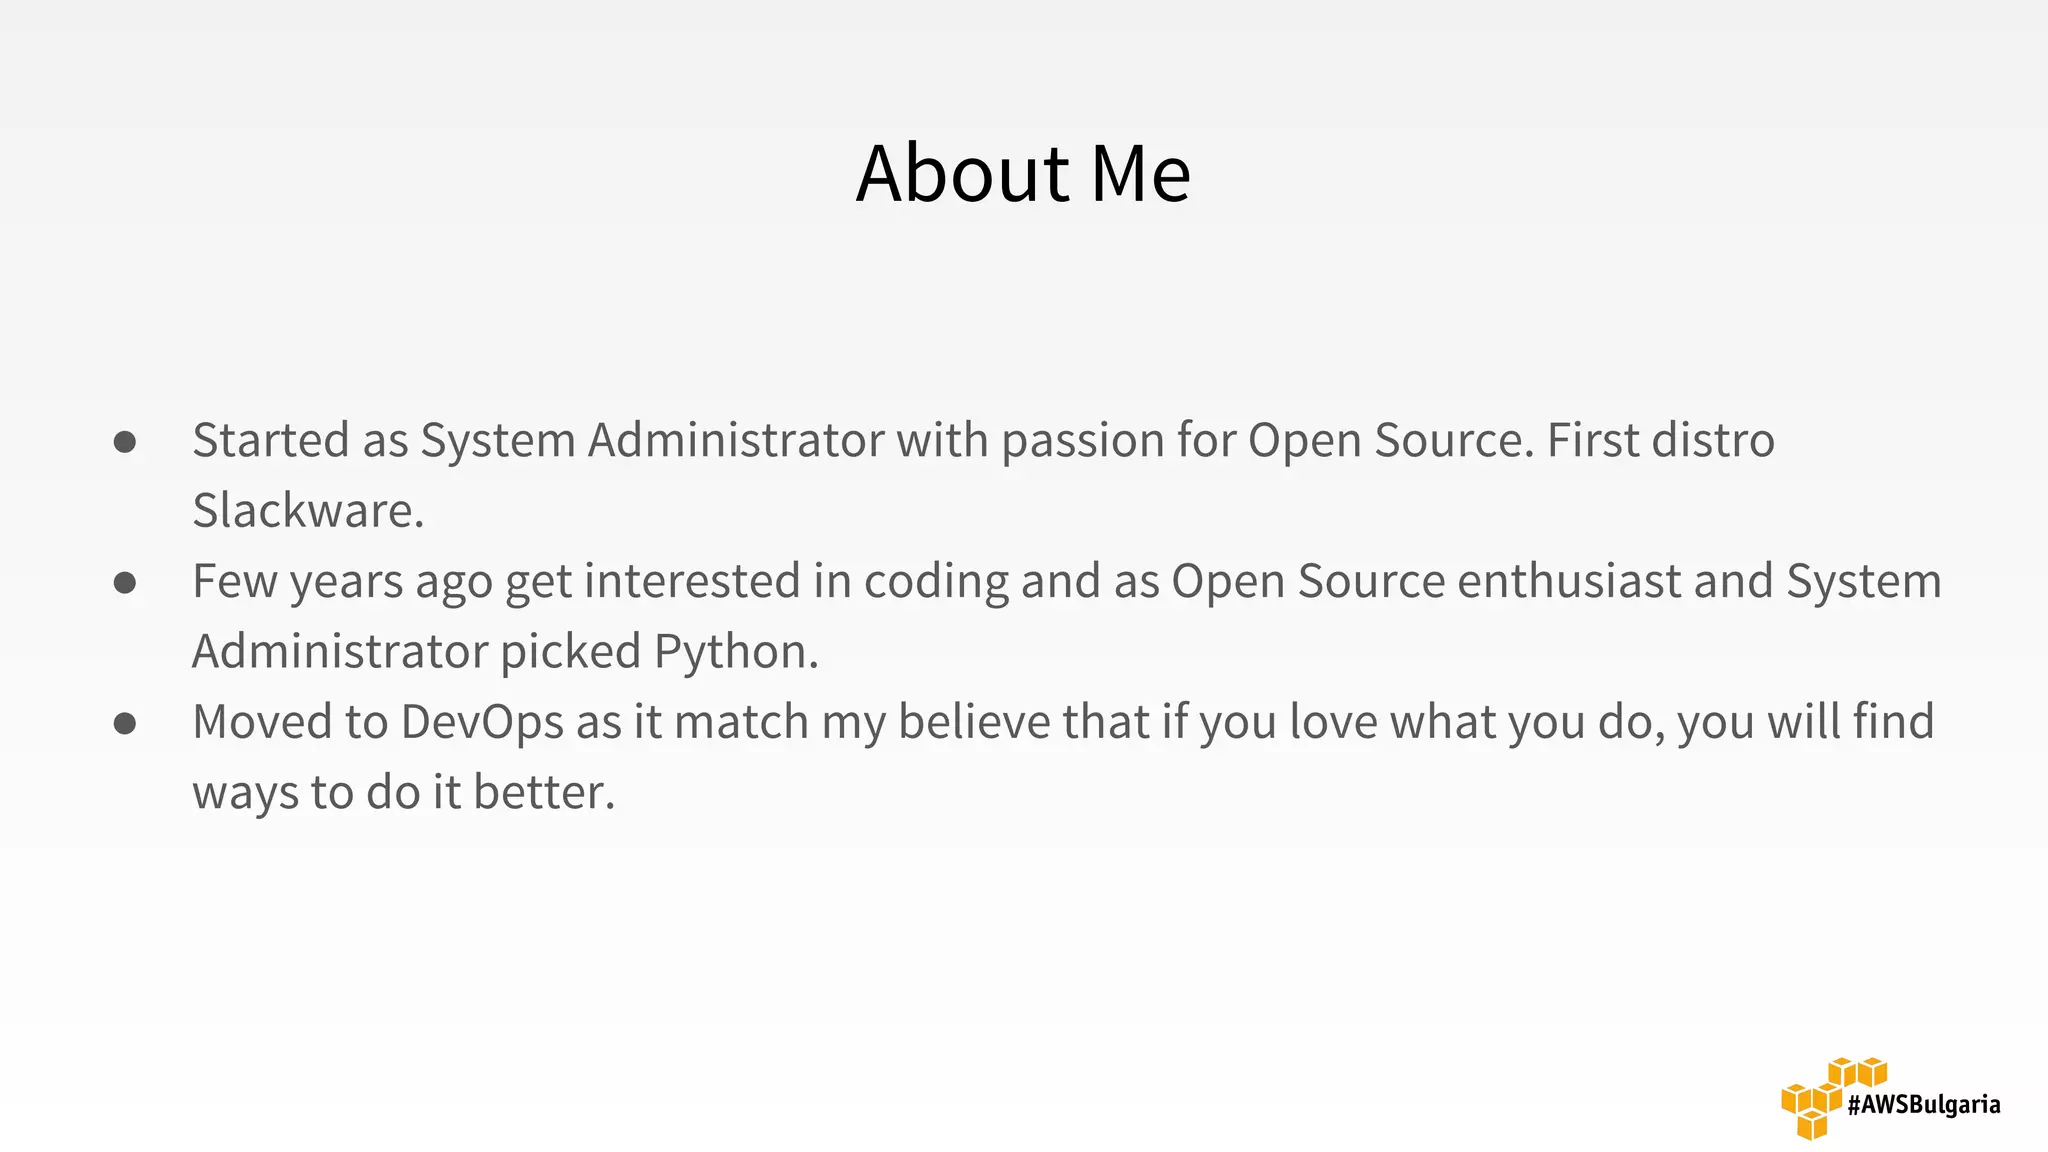This screenshot has width=2048, height=1152.
Task: Click the first bullet point dot
Action: pyautogui.click(x=125, y=442)
